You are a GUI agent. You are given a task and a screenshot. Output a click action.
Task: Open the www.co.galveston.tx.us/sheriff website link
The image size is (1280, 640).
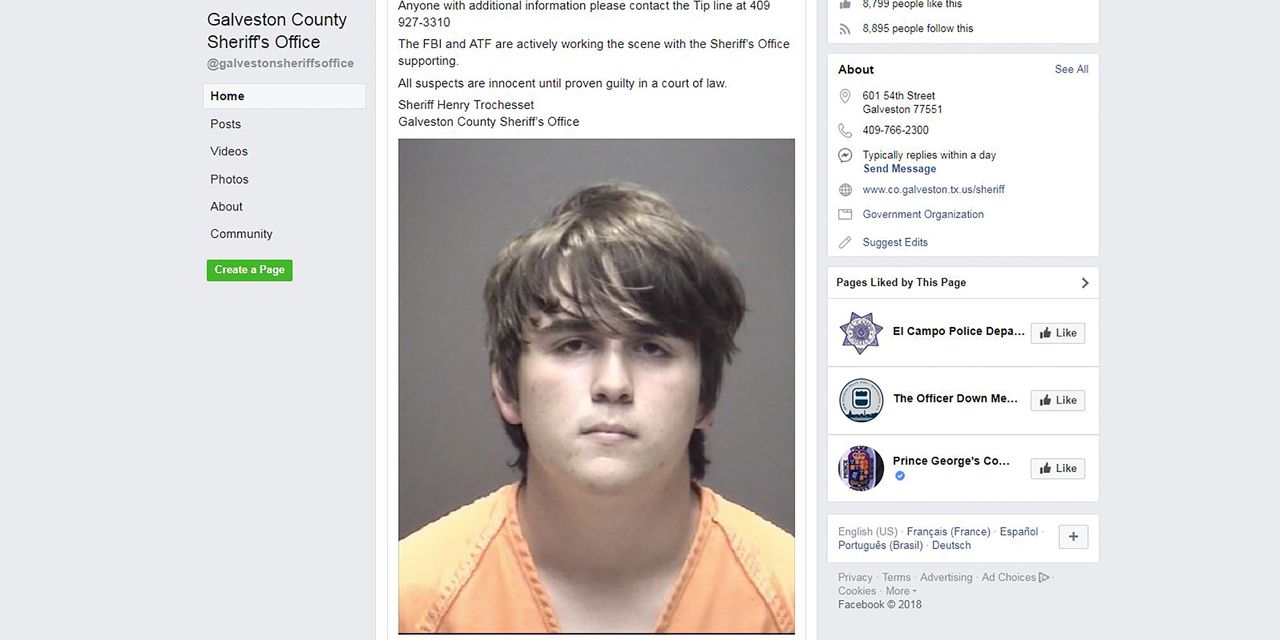(x=934, y=190)
